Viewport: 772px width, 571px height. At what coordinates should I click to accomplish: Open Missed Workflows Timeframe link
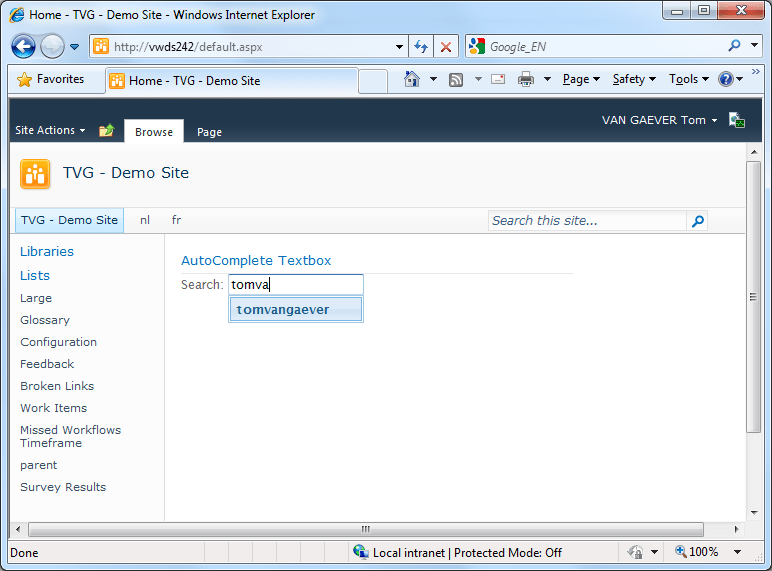(70, 437)
